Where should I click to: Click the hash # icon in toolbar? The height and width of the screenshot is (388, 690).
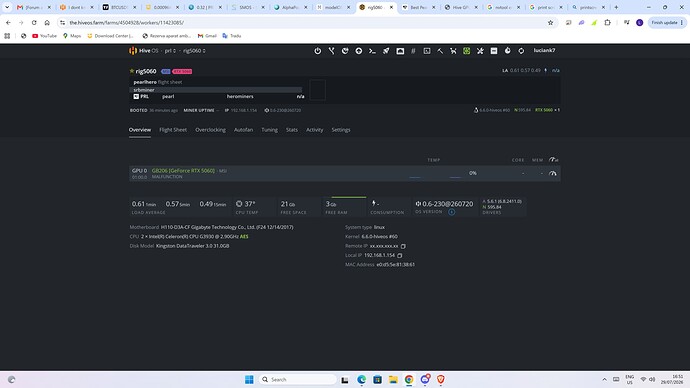point(413,51)
